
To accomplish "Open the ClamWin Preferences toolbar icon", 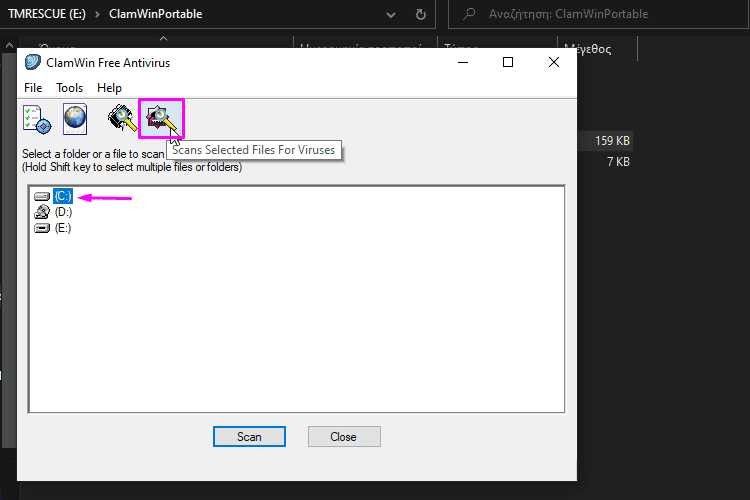I will (x=36, y=119).
